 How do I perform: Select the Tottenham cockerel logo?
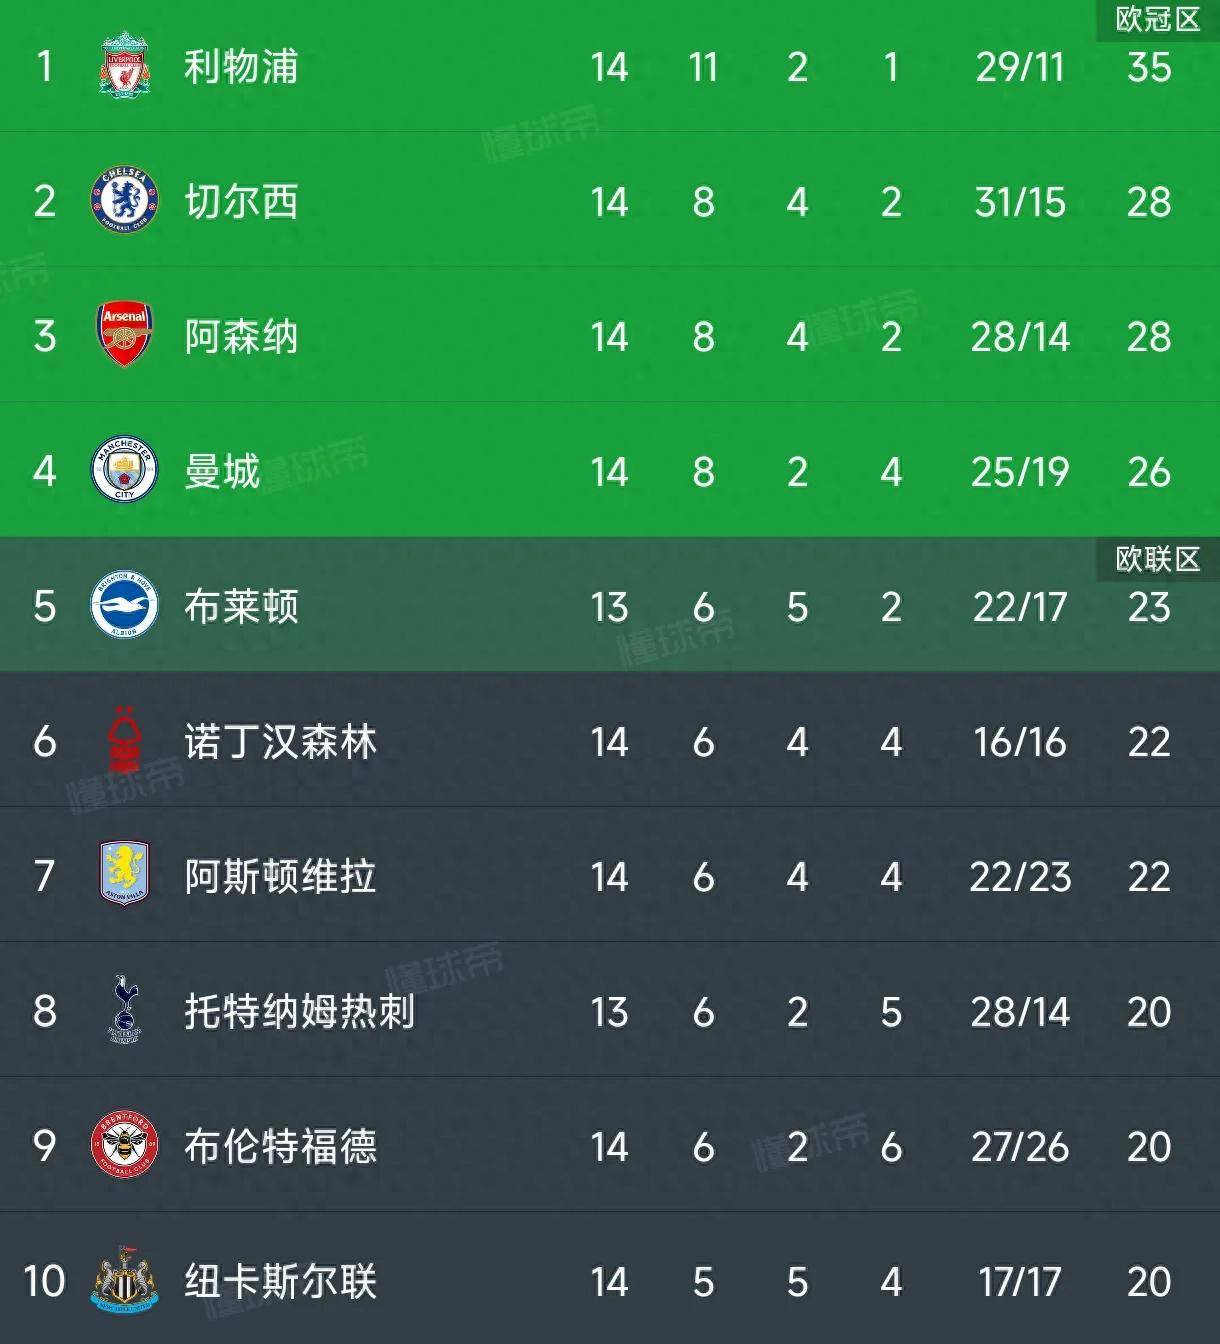coord(124,1010)
